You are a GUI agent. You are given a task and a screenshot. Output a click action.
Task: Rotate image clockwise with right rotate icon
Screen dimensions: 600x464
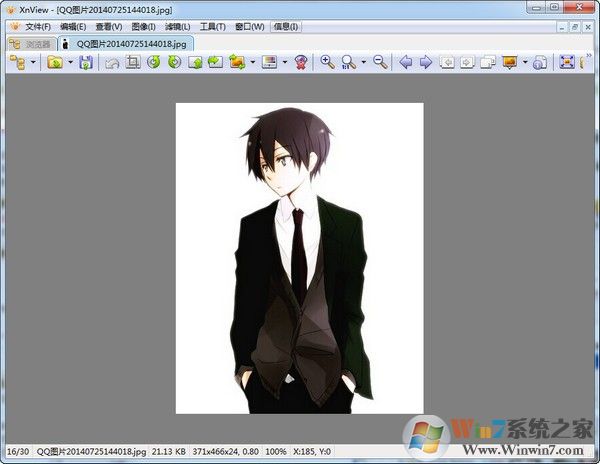coord(174,62)
